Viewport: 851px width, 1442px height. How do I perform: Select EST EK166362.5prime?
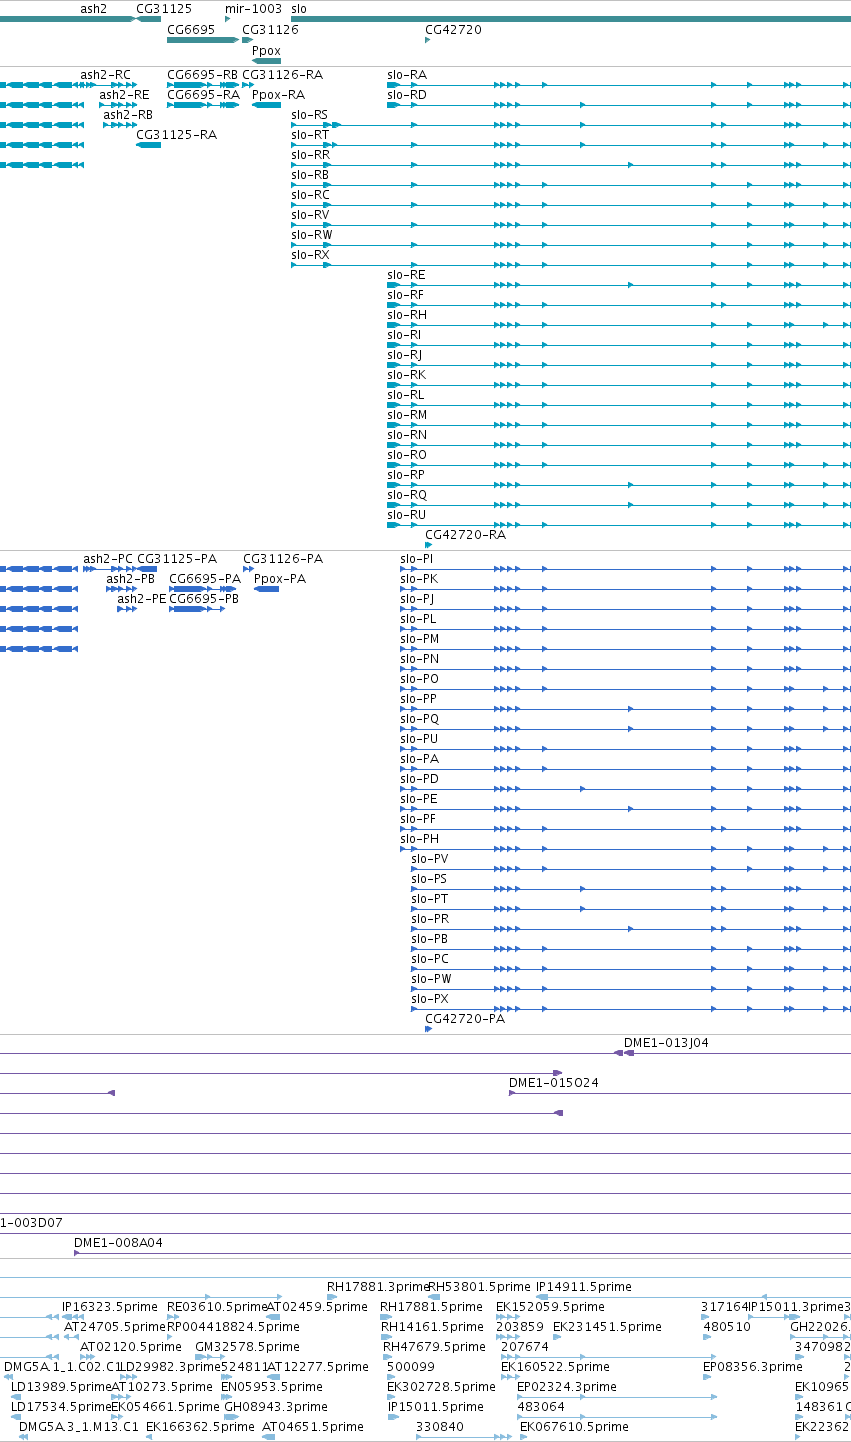click(x=200, y=1427)
